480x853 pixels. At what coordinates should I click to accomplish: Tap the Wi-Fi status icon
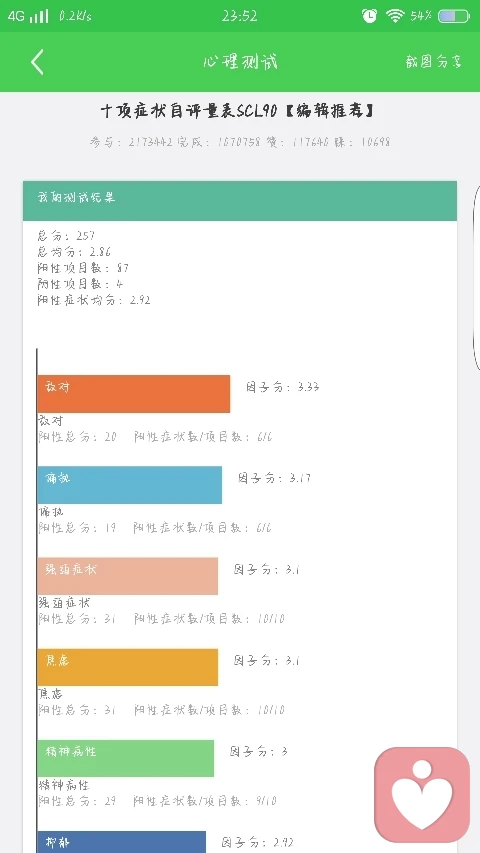pos(395,16)
